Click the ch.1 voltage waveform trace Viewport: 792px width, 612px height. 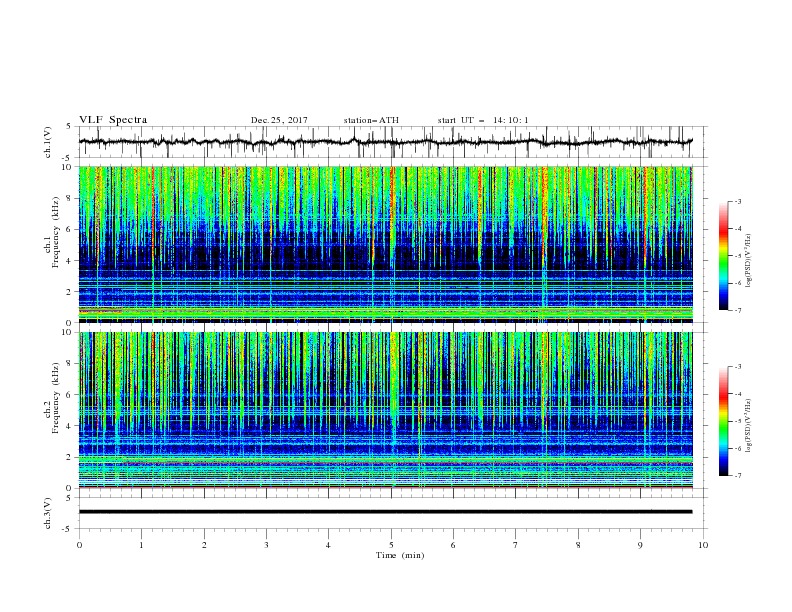click(385, 142)
